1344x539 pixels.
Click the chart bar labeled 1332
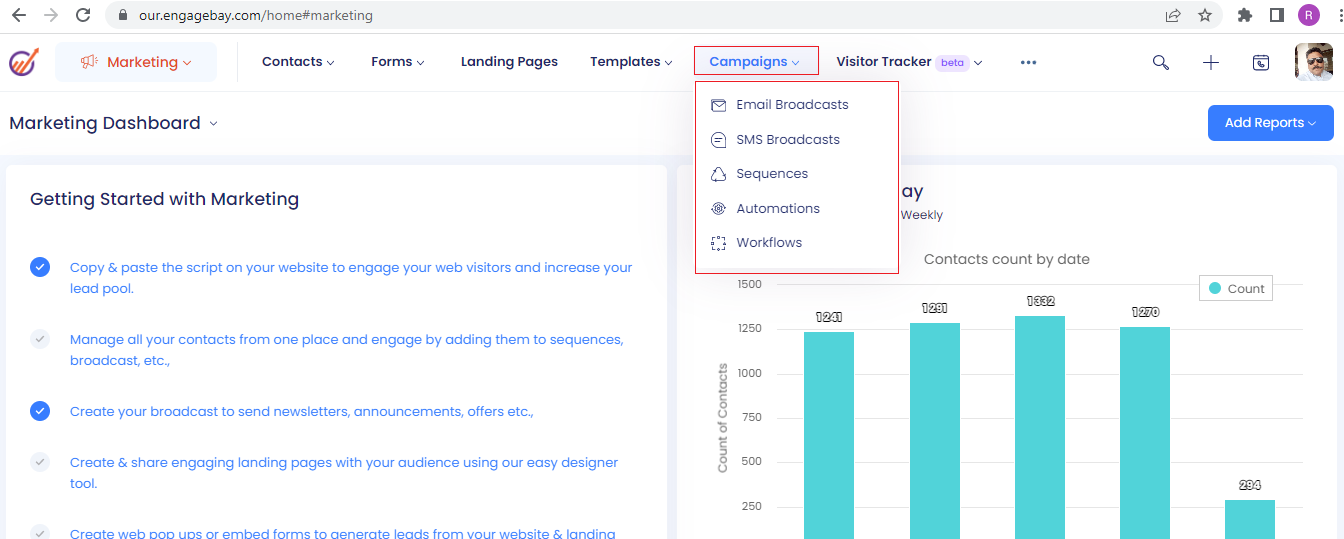coord(1040,427)
